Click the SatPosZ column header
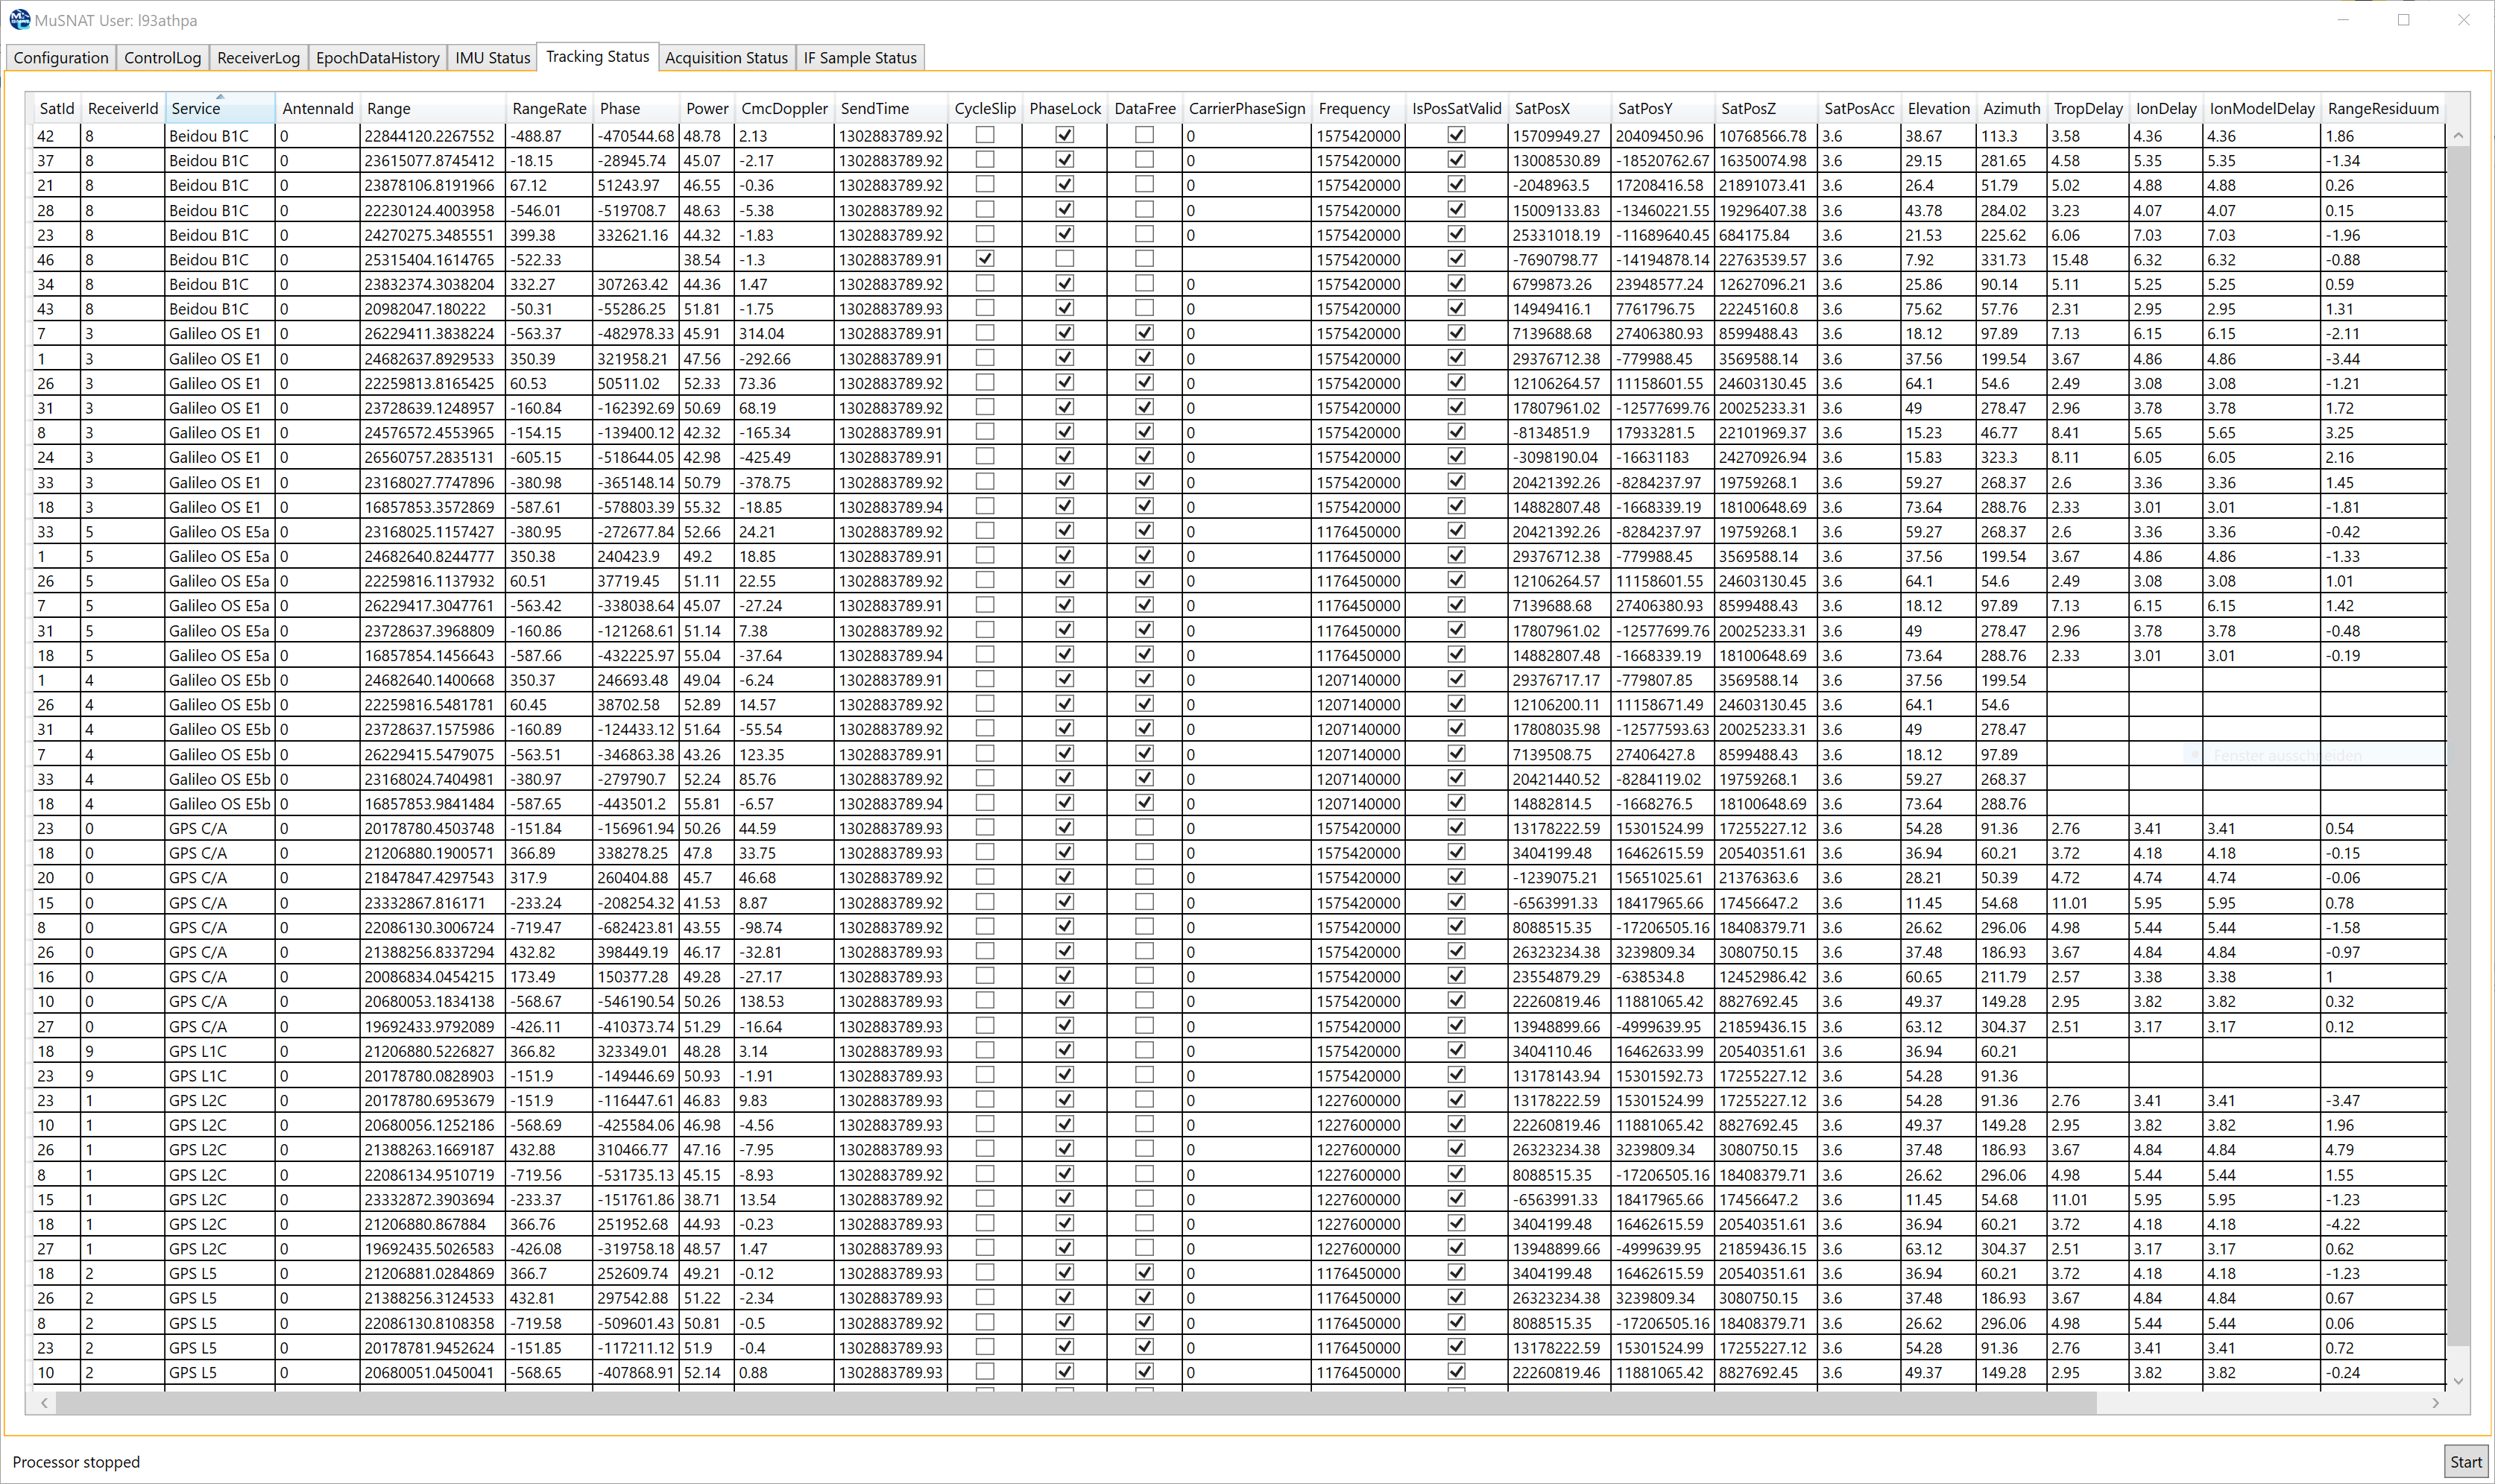The image size is (2495, 1484). (x=1765, y=108)
